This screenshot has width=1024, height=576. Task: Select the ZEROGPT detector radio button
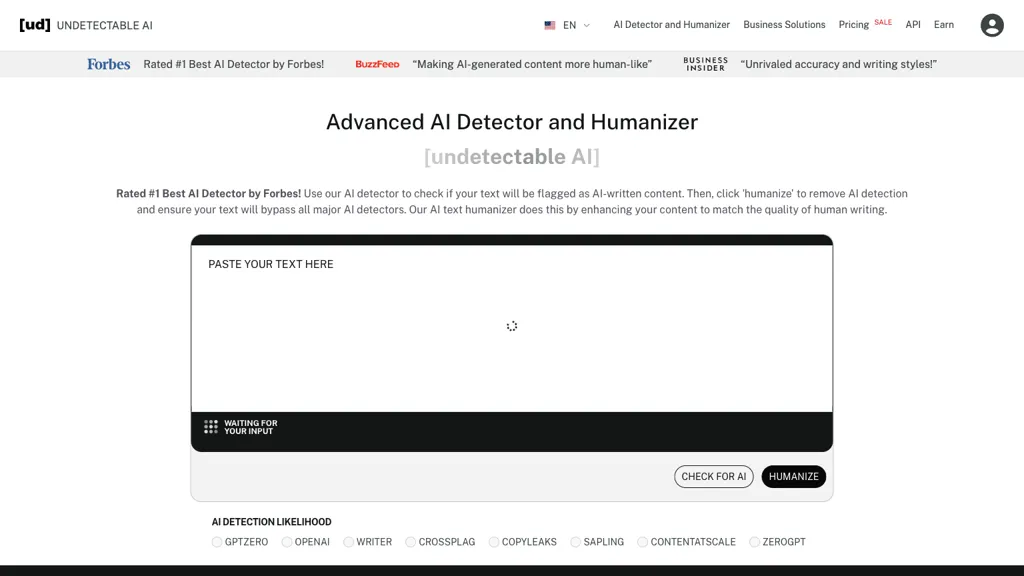pyautogui.click(x=751, y=541)
